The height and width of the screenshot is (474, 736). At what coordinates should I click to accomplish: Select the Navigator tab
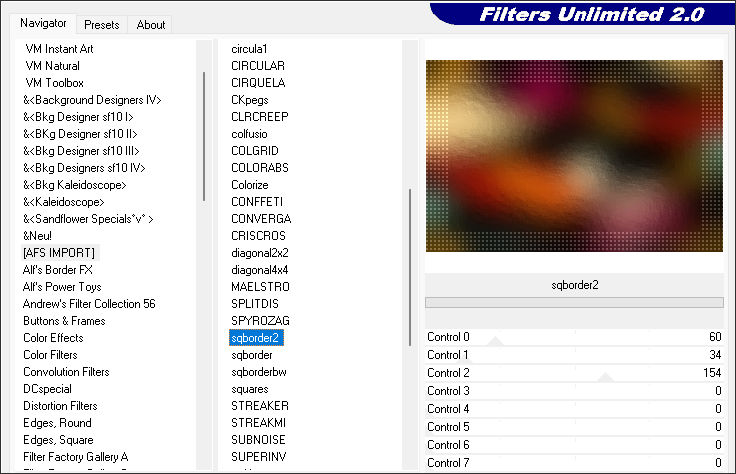43,23
